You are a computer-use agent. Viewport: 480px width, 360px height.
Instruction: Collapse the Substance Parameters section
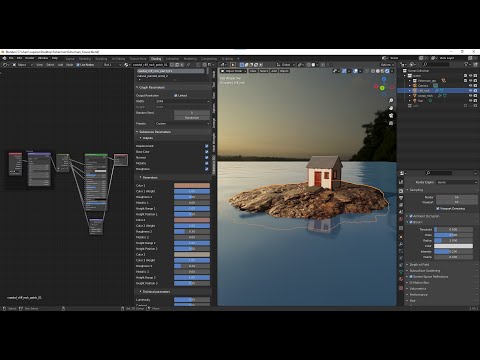[x=155, y=132]
